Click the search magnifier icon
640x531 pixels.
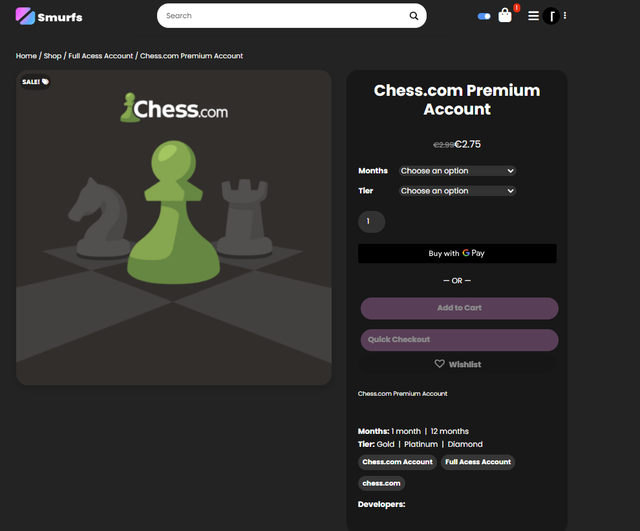point(413,16)
